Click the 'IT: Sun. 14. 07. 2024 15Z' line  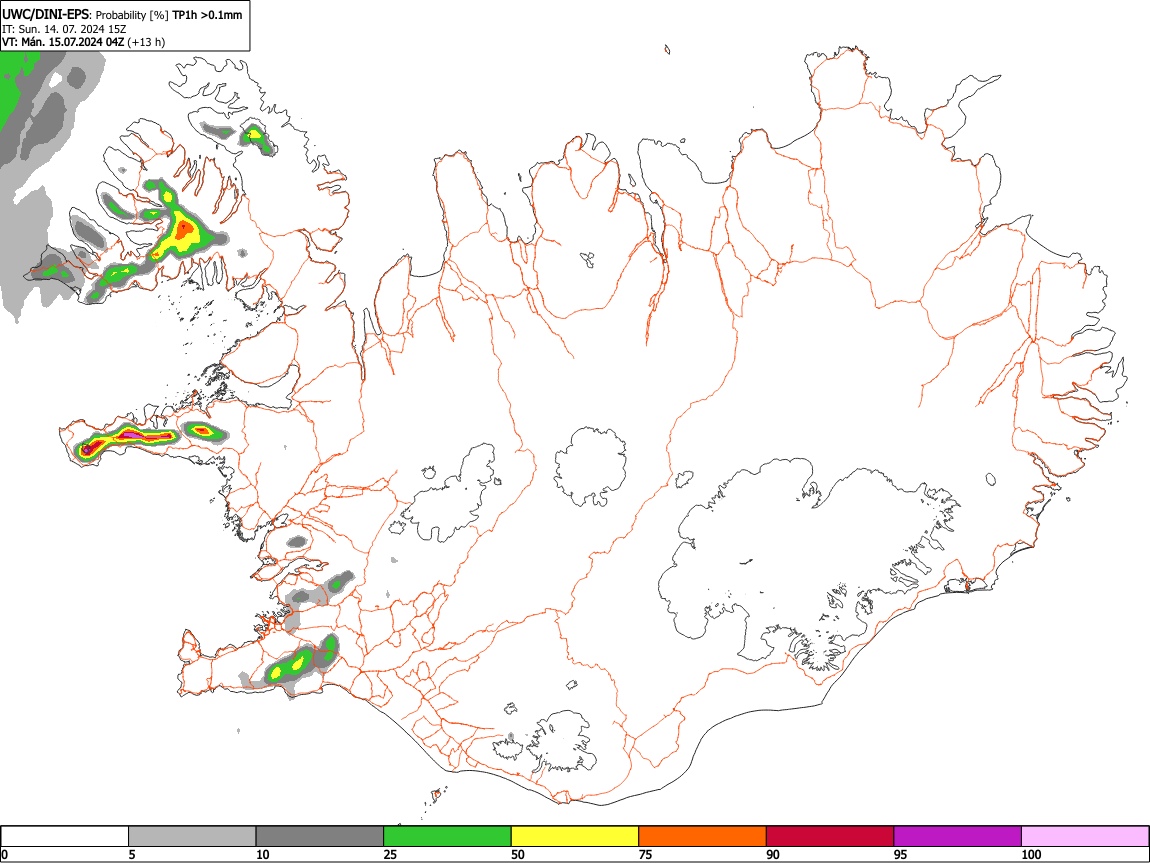[x=64, y=29]
